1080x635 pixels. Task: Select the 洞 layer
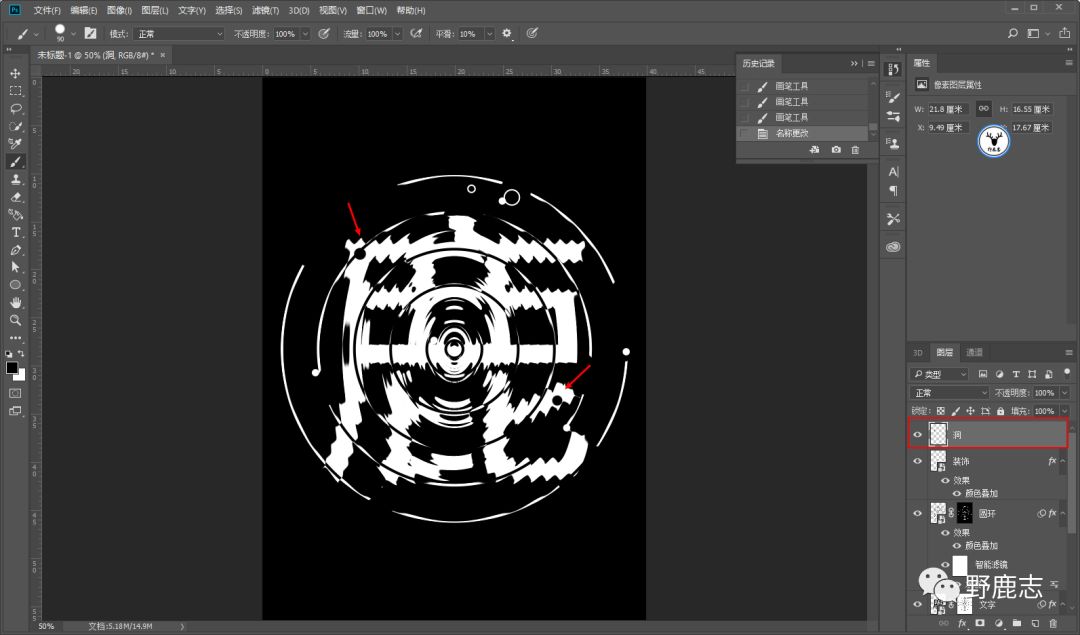(988, 435)
